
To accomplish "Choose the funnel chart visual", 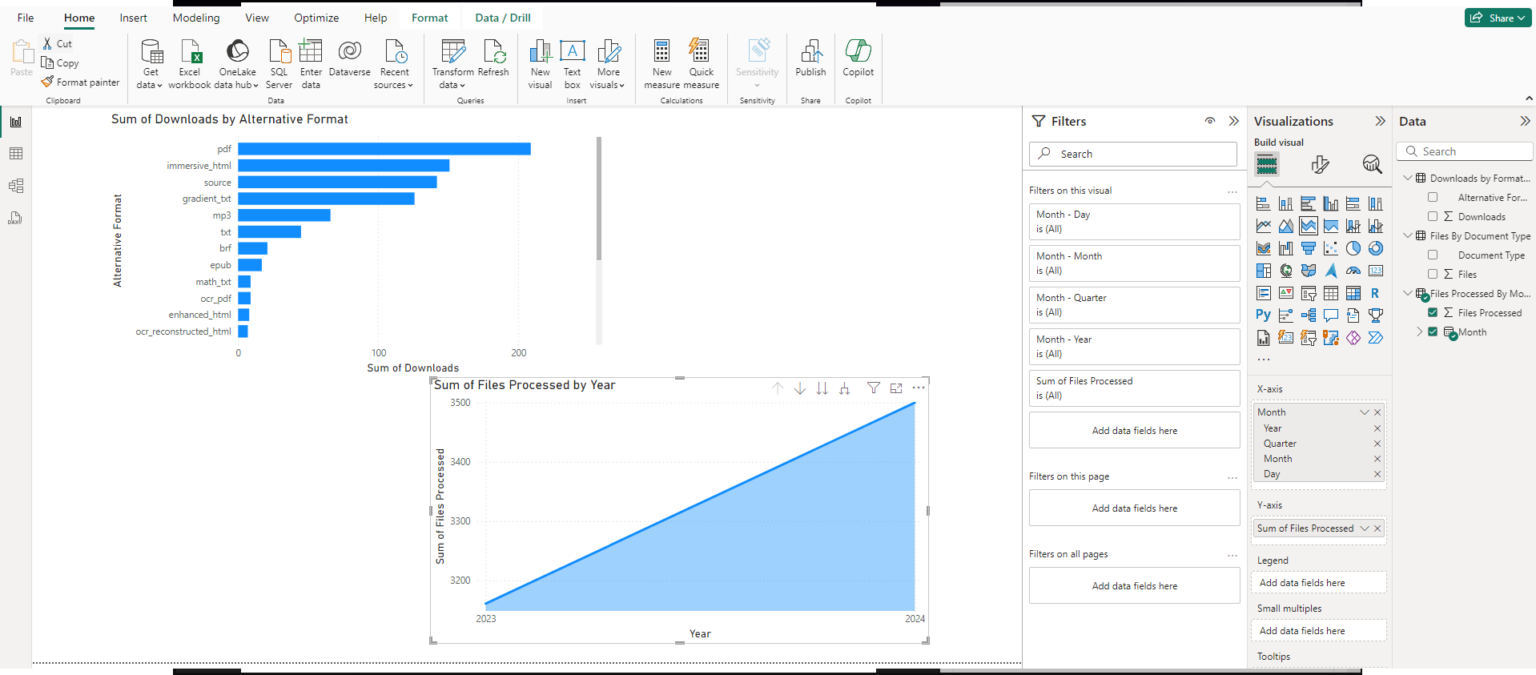I will [x=1308, y=247].
